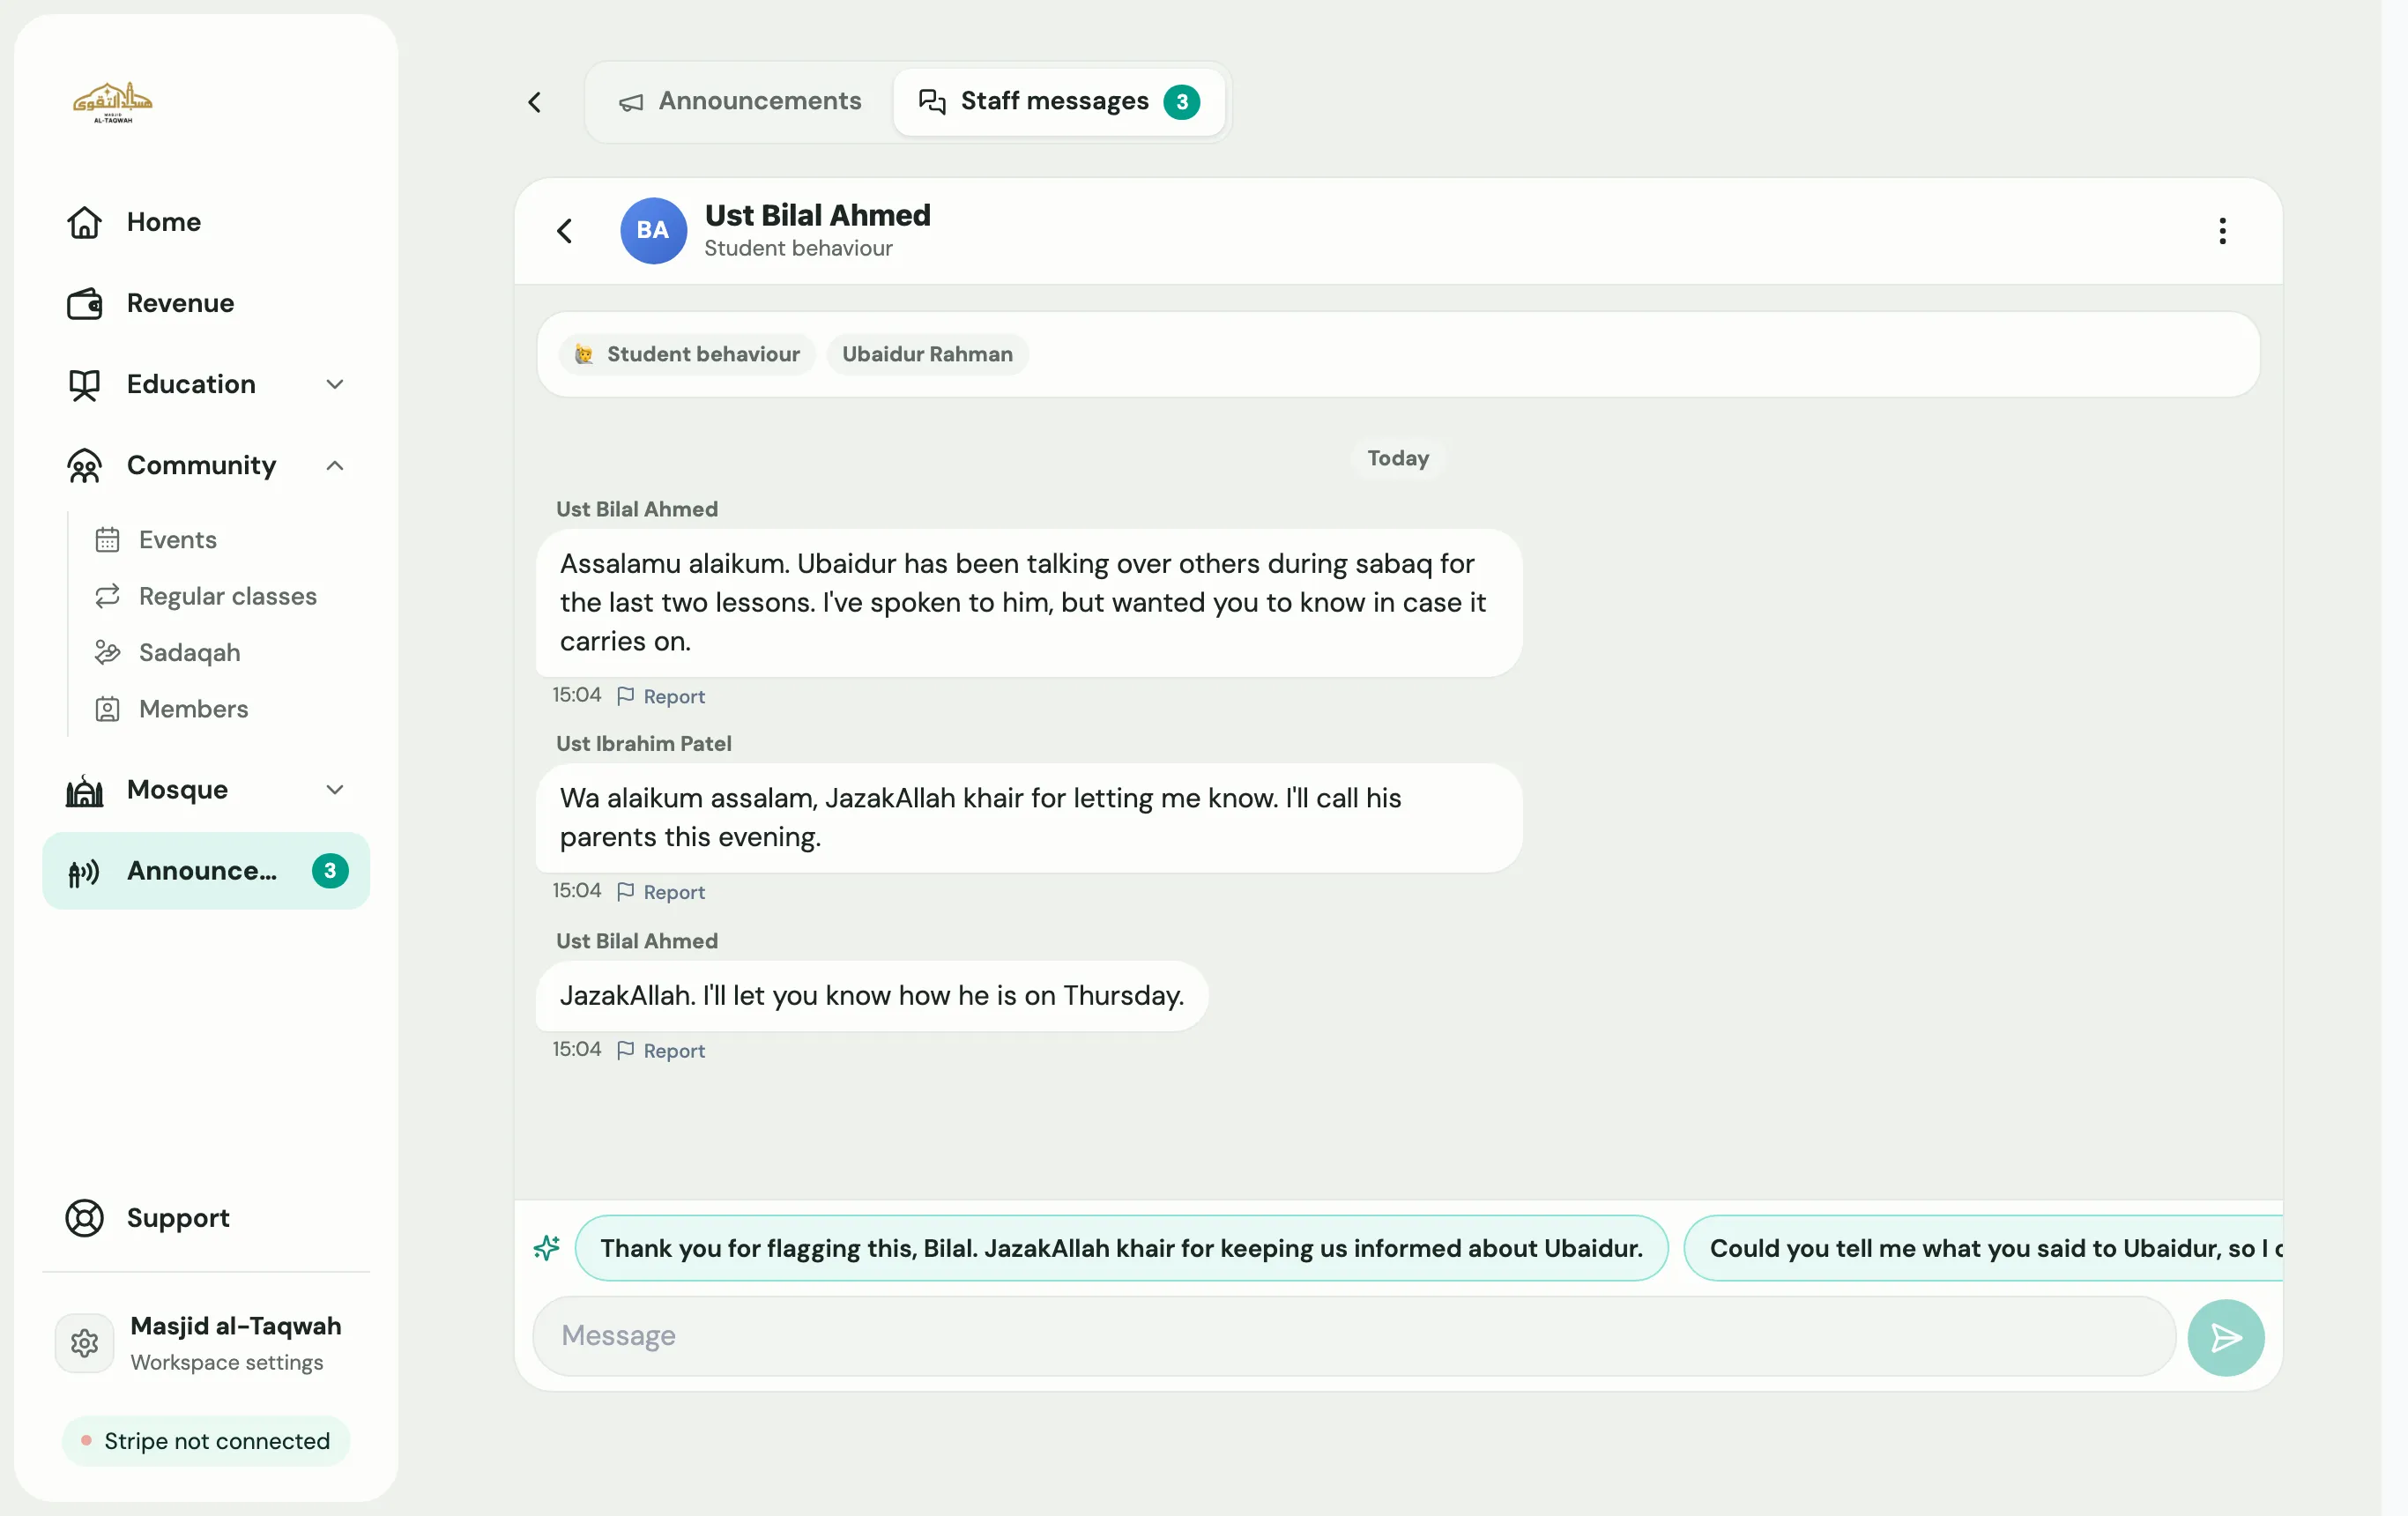
Task: Focus the Message input field
Action: click(x=1354, y=1337)
